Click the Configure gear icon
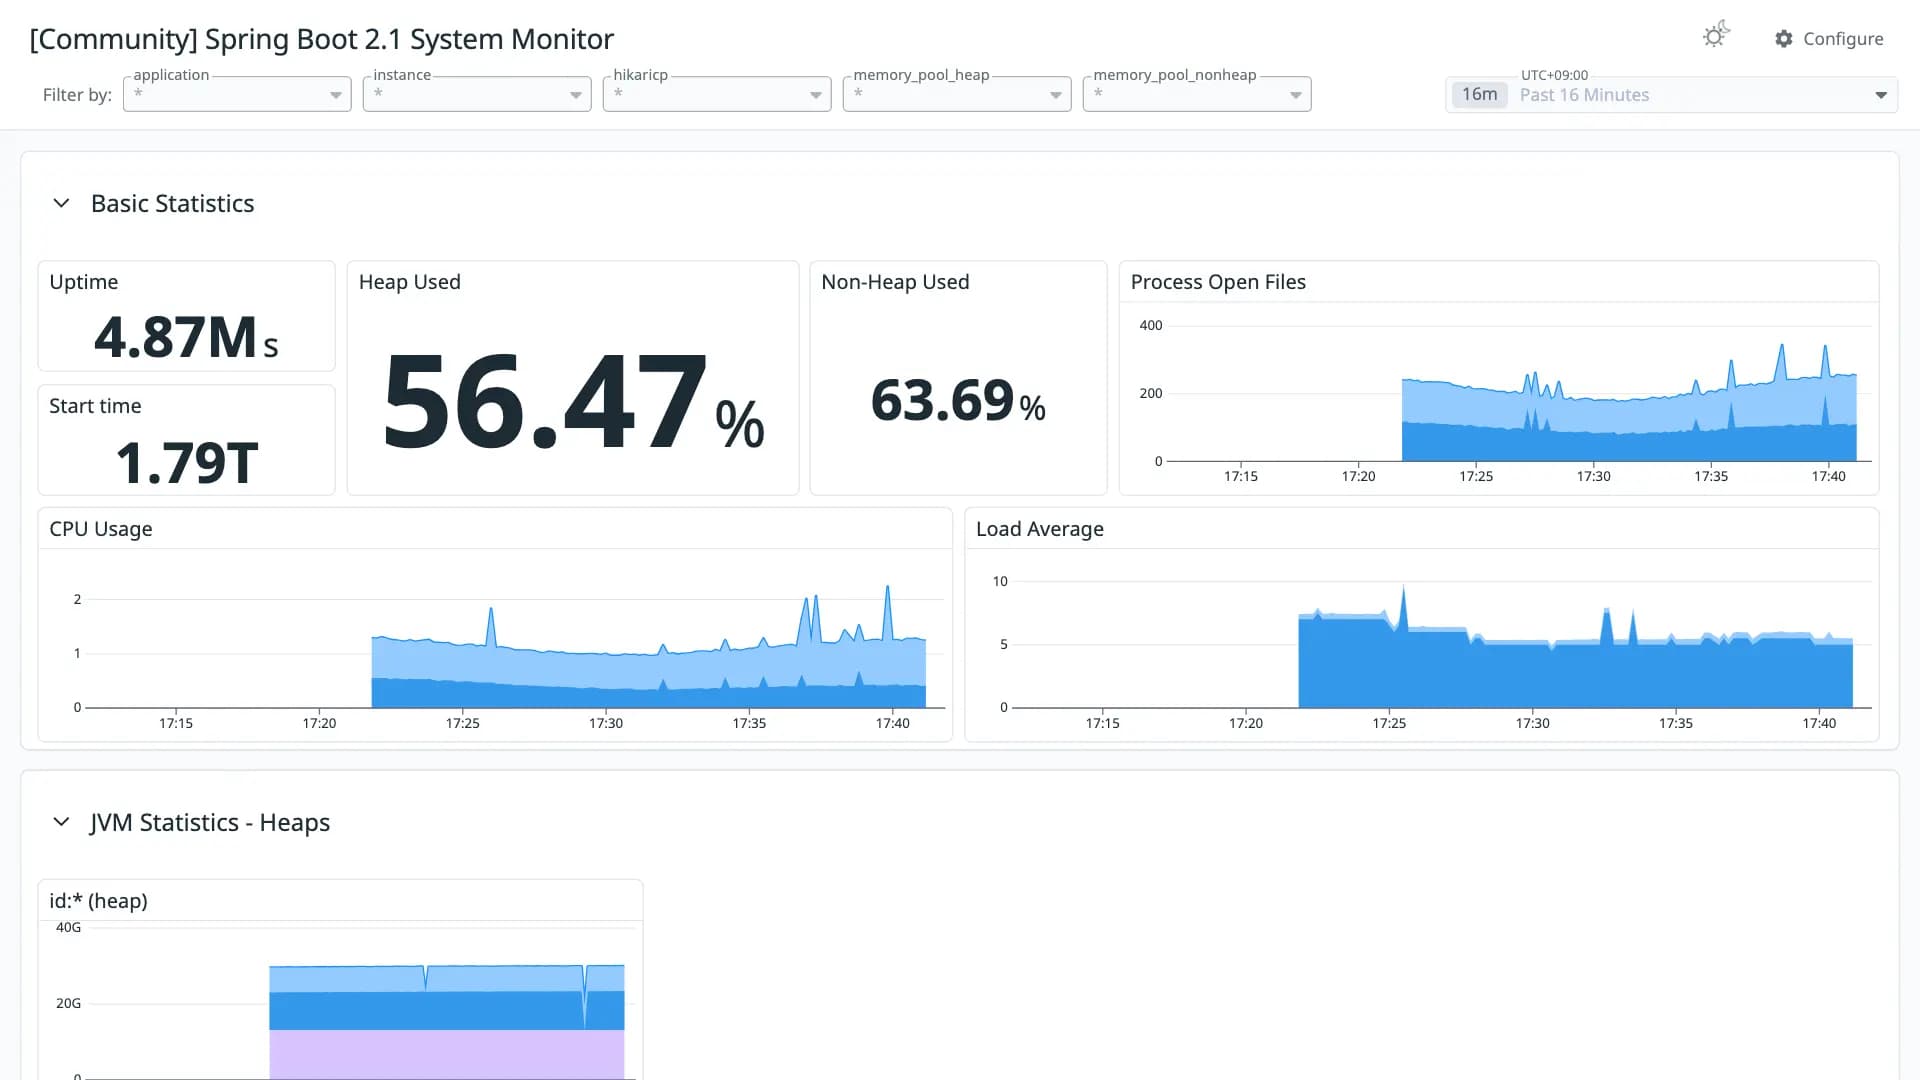 click(1784, 38)
